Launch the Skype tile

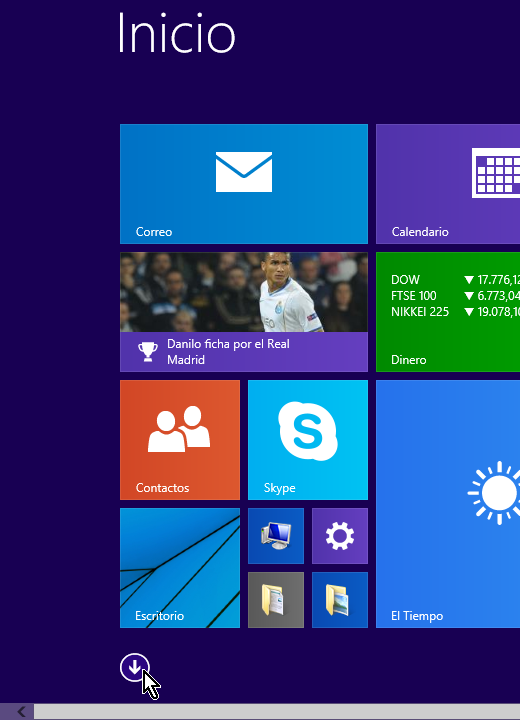pos(308,440)
